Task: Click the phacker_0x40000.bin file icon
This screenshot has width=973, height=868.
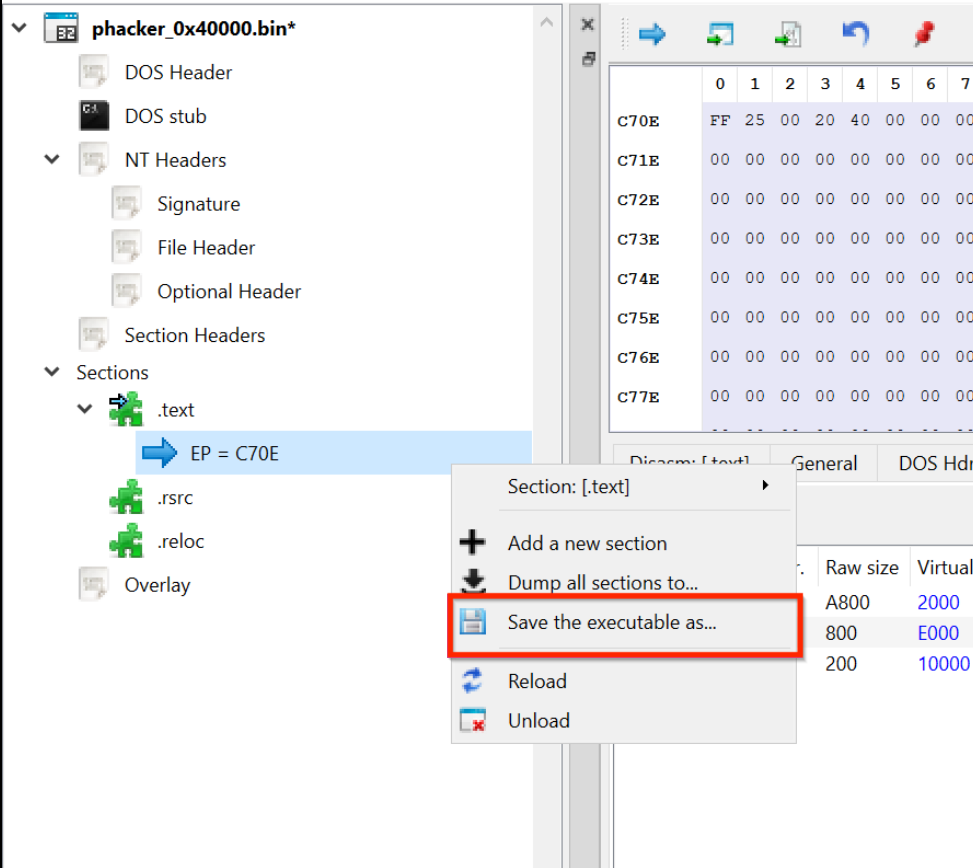Action: point(61,28)
